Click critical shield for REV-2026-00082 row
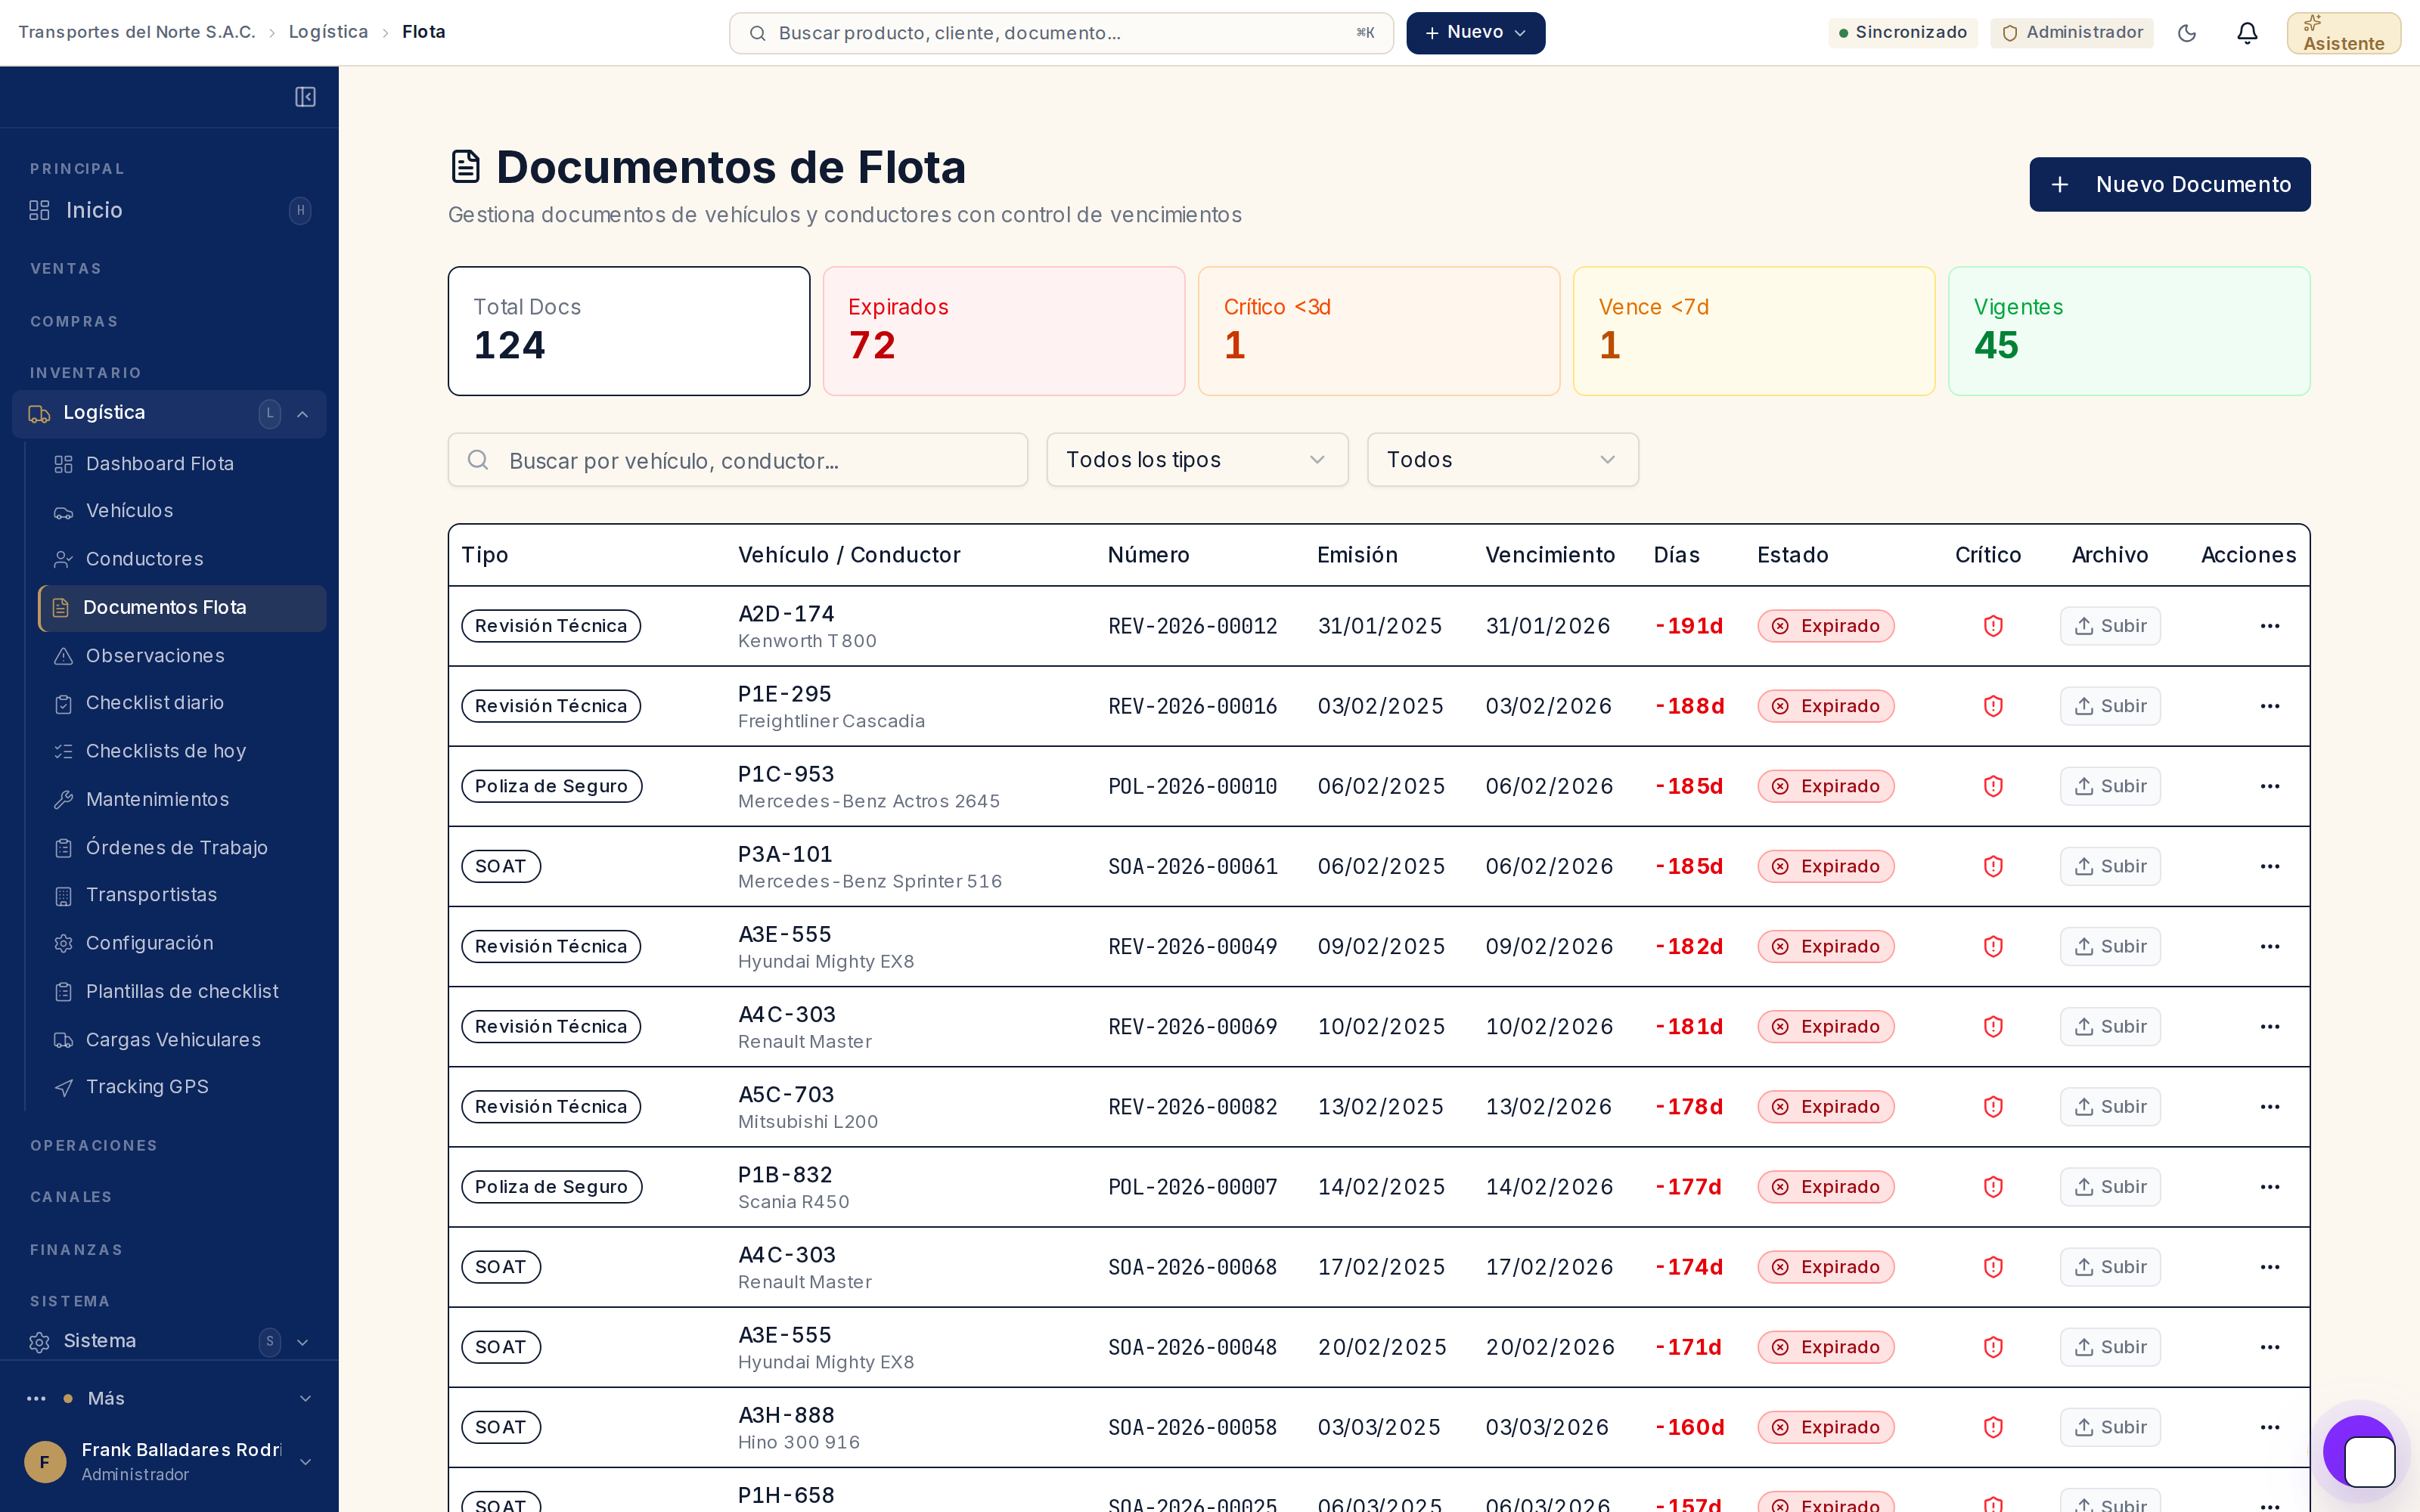2420x1512 pixels. coord(1993,1106)
